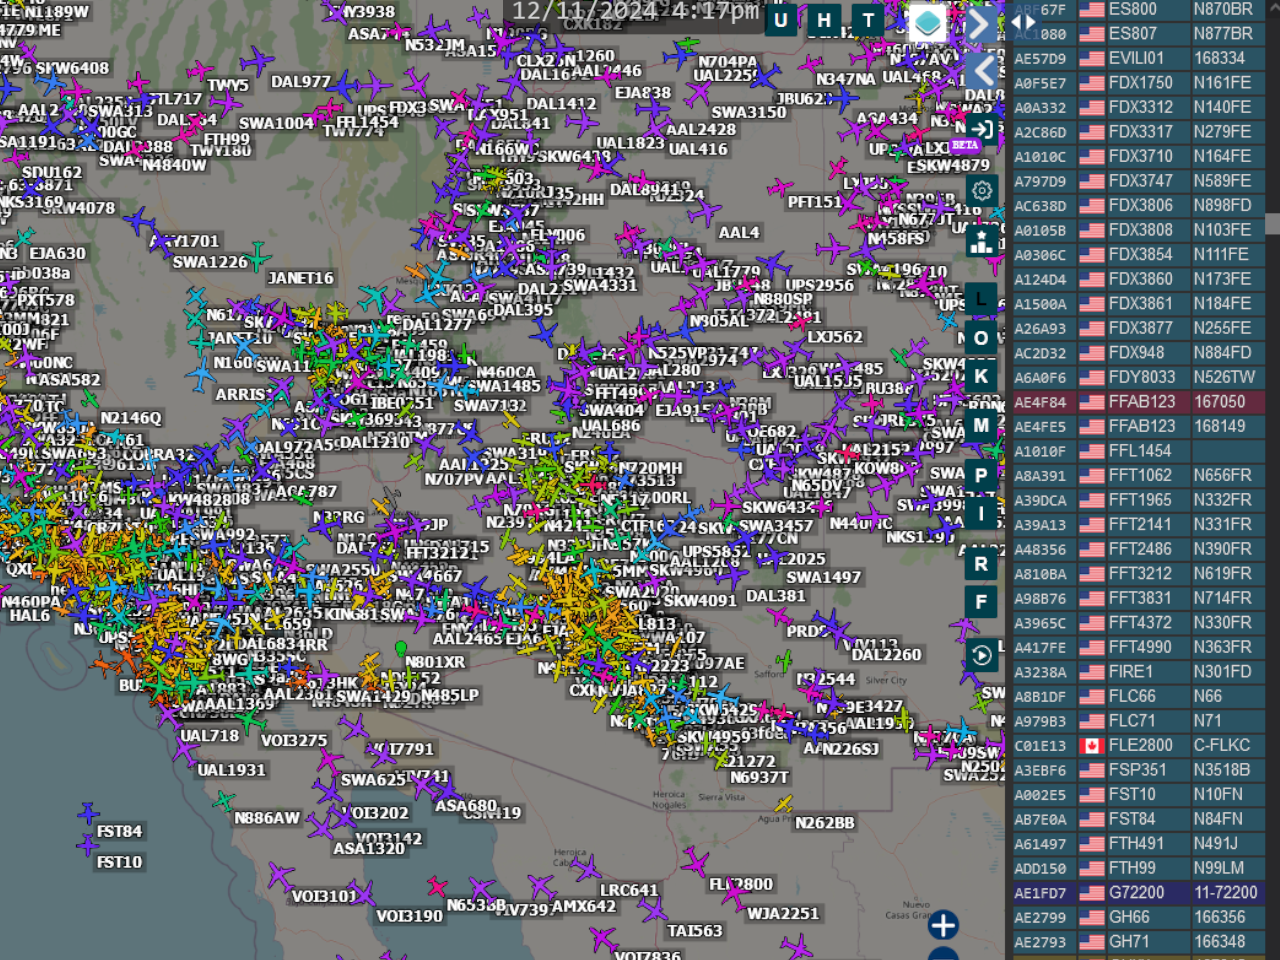Toggle the H map button

(824, 20)
